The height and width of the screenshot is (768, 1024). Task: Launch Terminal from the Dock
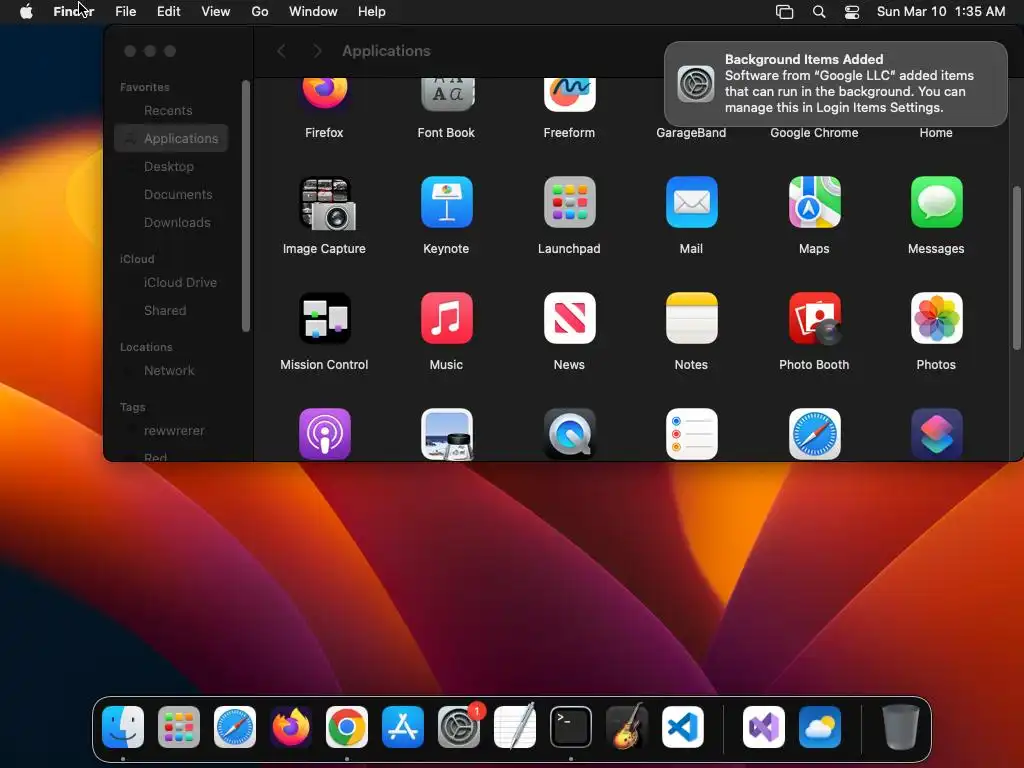click(571, 727)
